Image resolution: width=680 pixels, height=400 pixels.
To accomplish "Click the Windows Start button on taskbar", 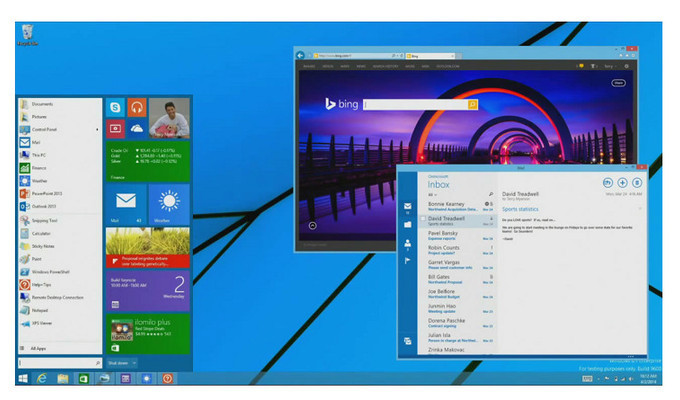I will 23,378.
